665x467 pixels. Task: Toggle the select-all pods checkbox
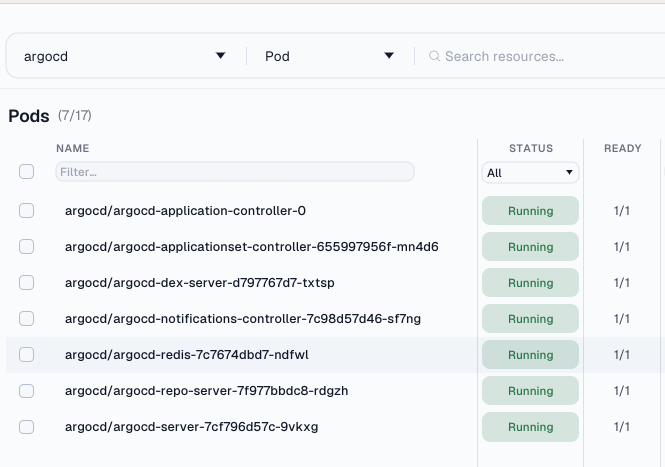tap(26, 172)
